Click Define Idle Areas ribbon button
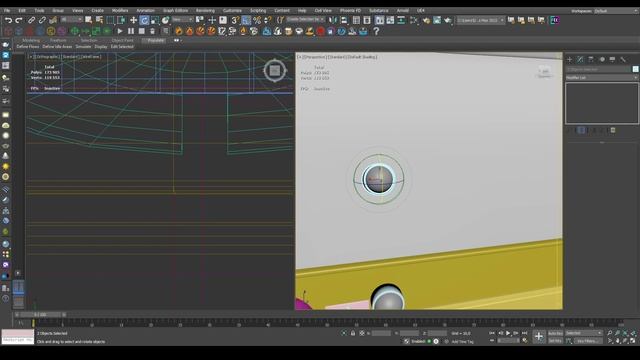640x360 pixels. click(x=57, y=47)
